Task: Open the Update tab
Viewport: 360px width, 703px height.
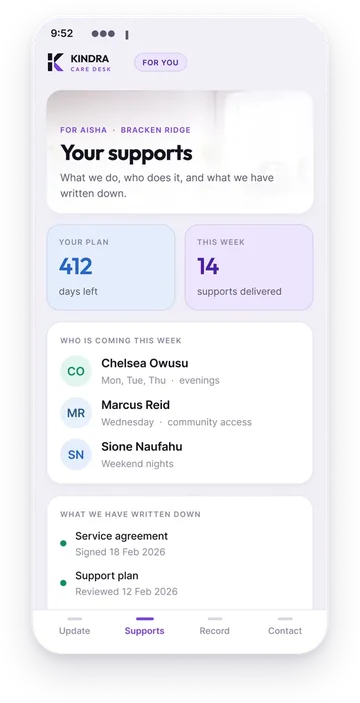Action: 74,627
